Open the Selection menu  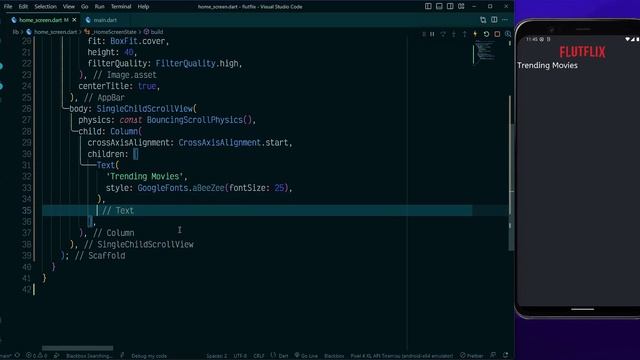coord(45,7)
